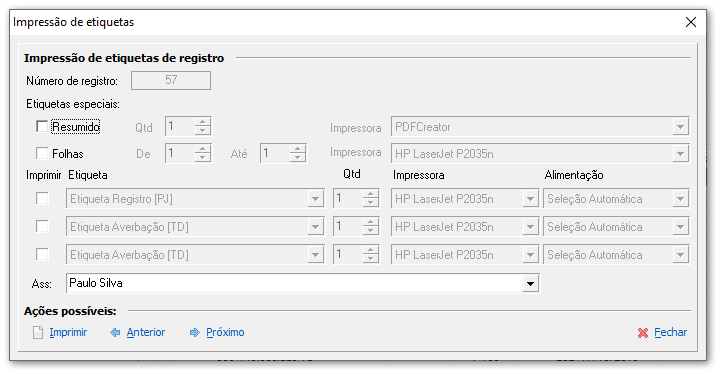Tick the Resumido checkbox

tap(42, 126)
